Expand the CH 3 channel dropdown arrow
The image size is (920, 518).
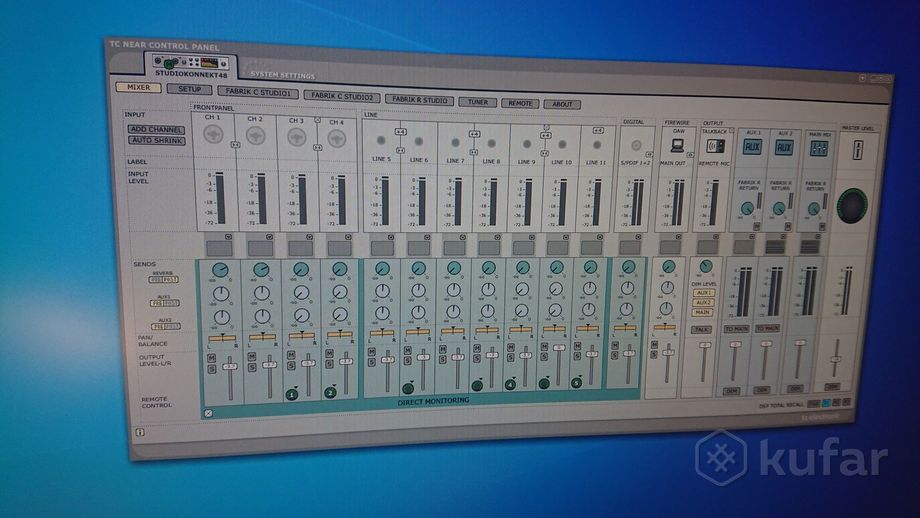coord(310,237)
